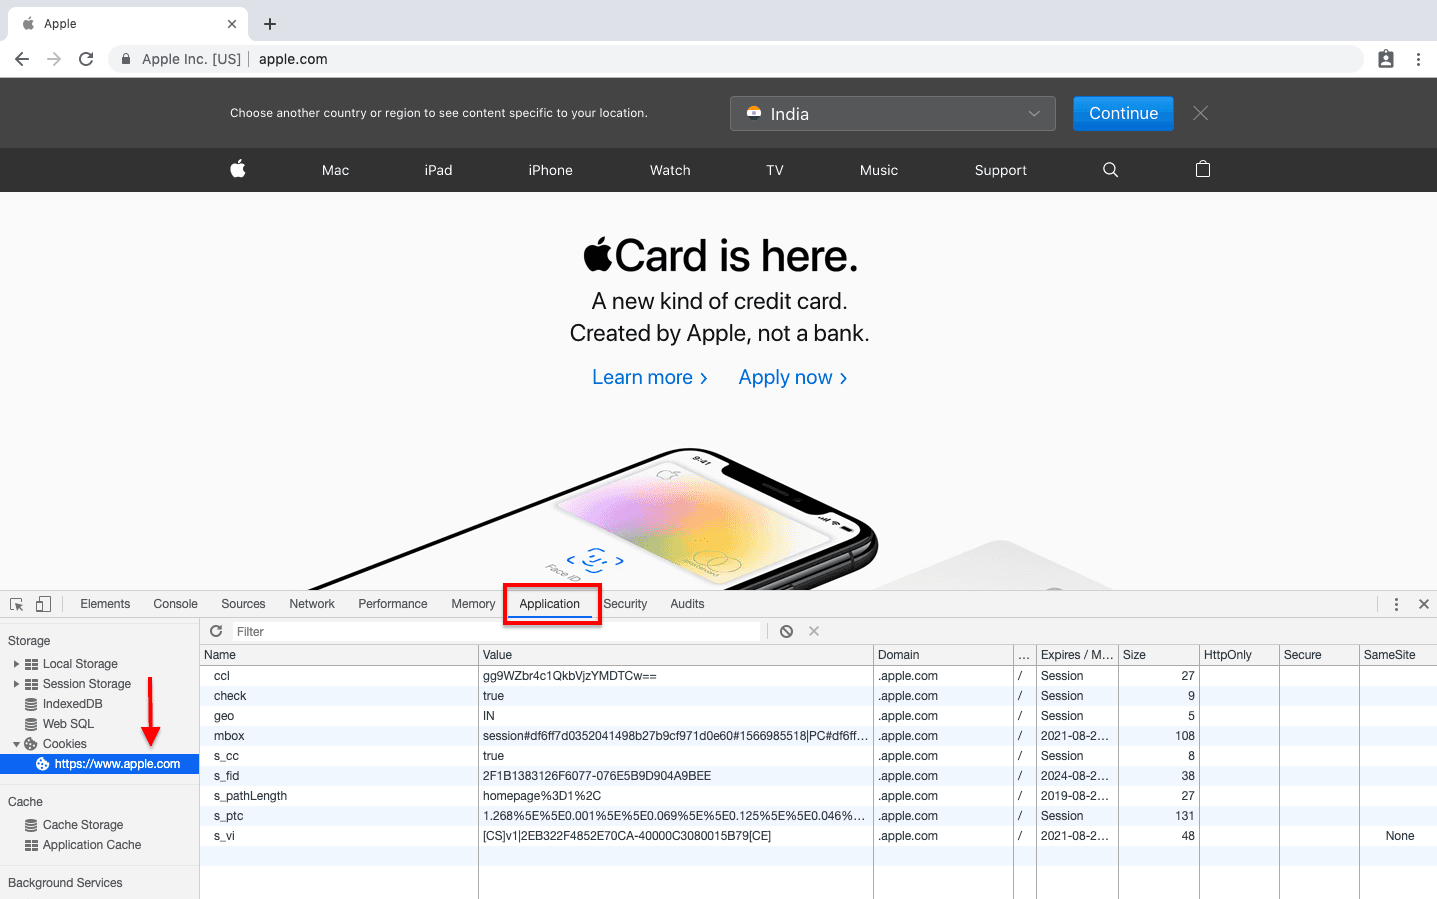
Task: Go to the Music section
Action: tap(879, 170)
